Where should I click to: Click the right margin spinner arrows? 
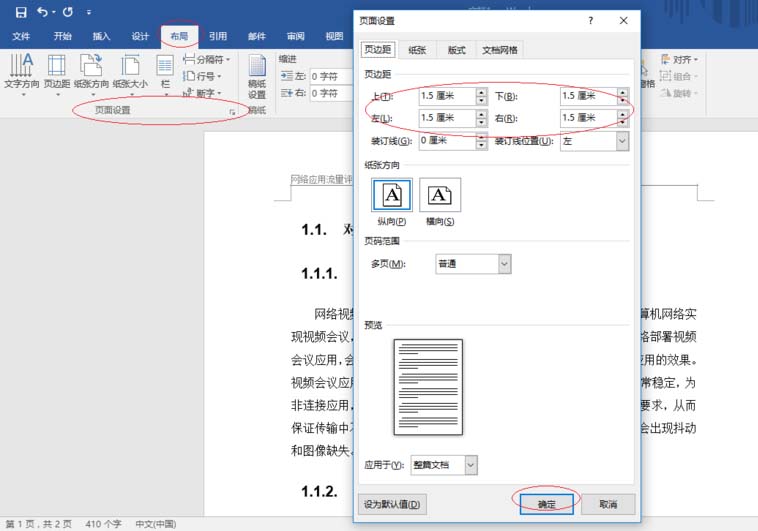(623, 118)
